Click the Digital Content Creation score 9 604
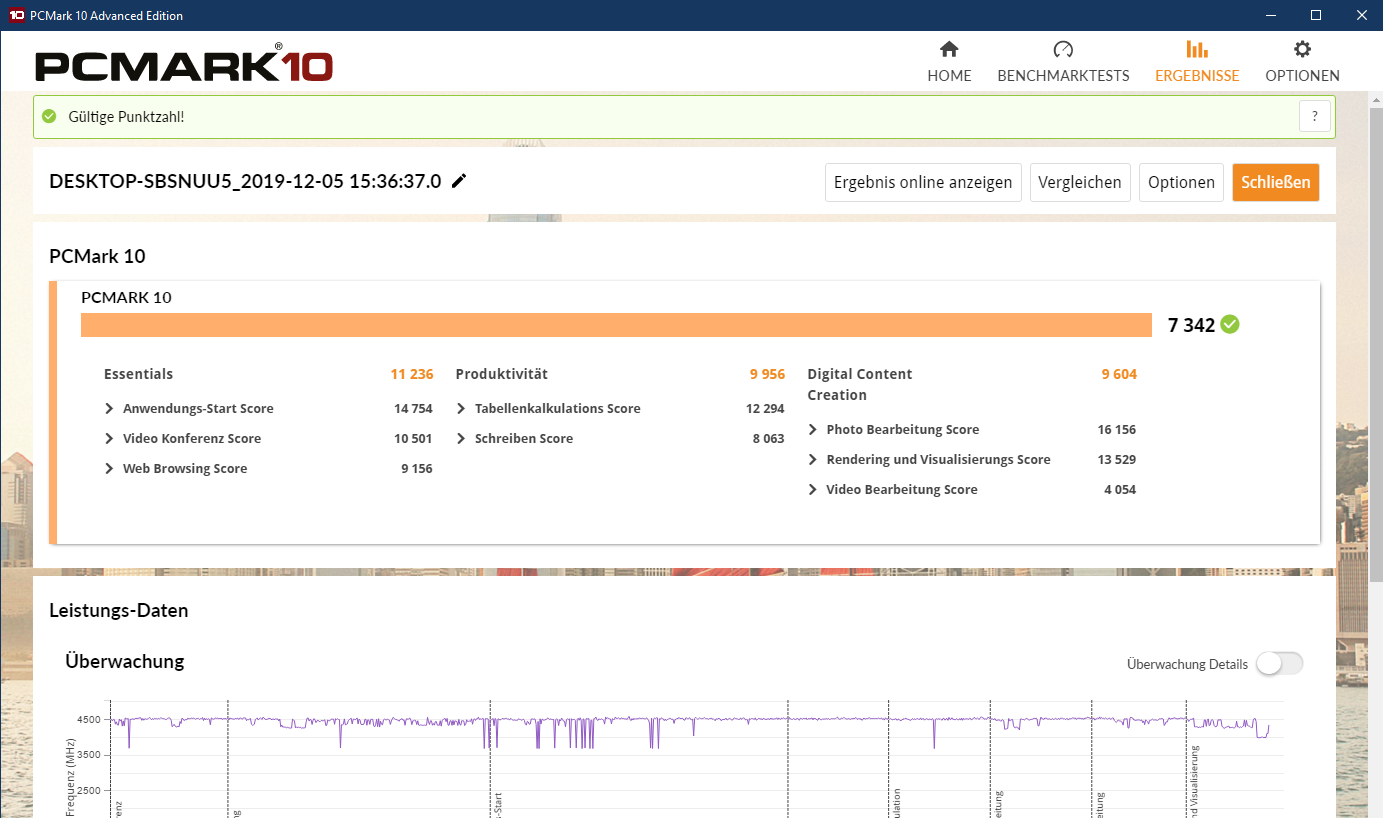Screen dimensions: 1383x818 [x=1119, y=374]
